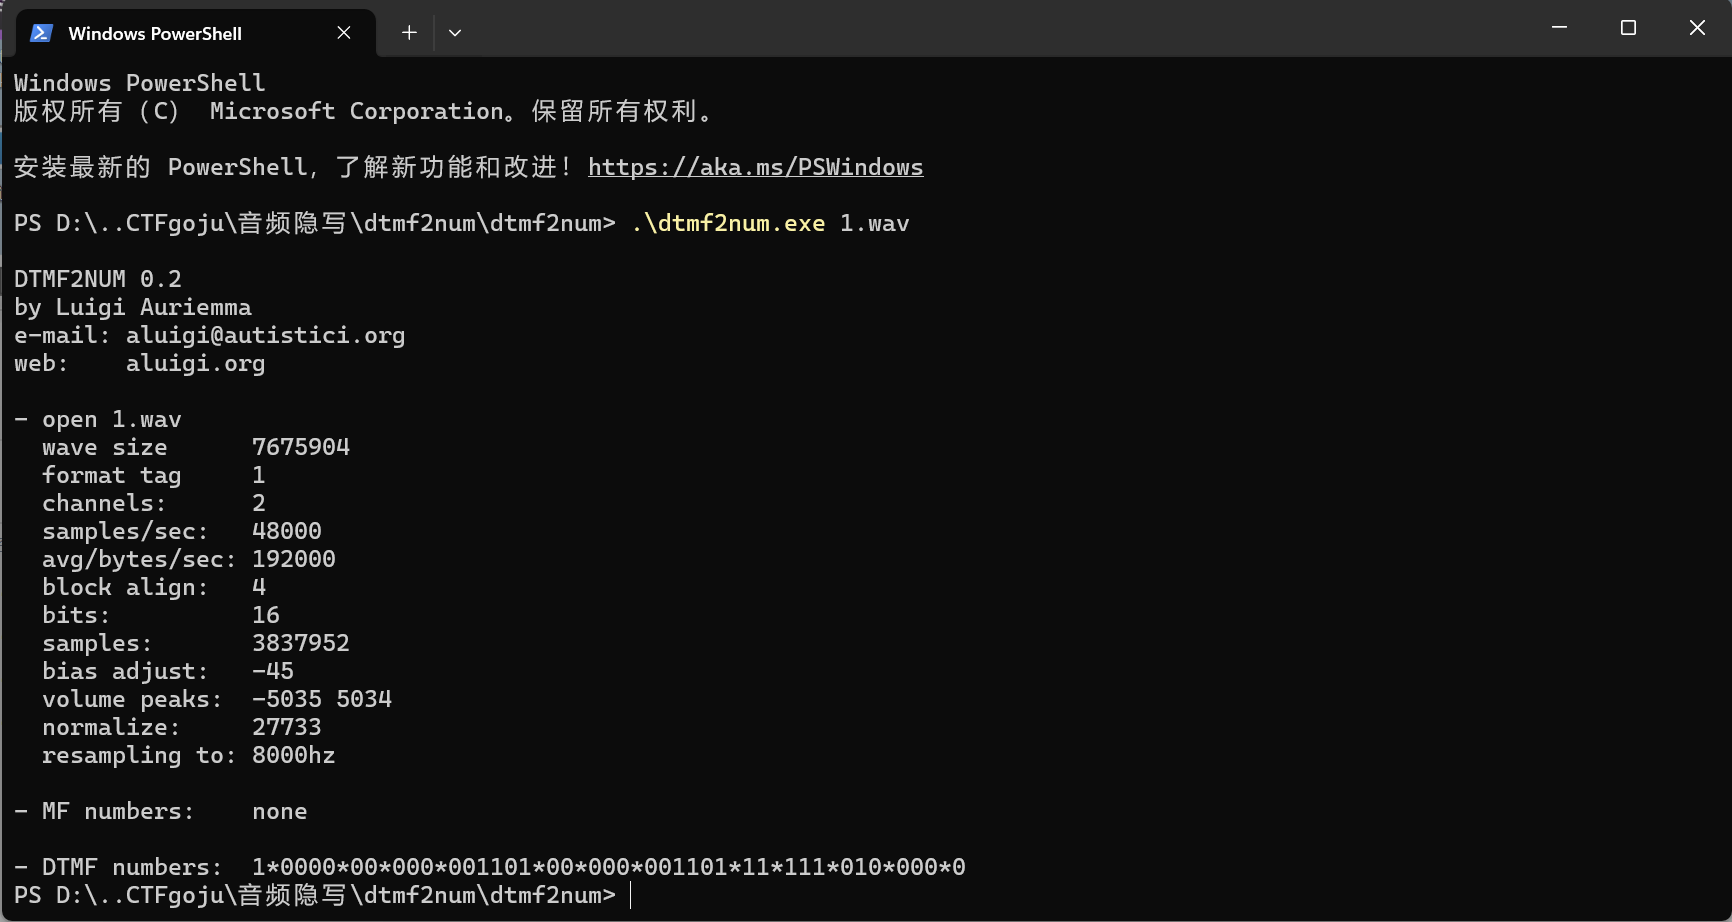Close the terminal window

1697,28
